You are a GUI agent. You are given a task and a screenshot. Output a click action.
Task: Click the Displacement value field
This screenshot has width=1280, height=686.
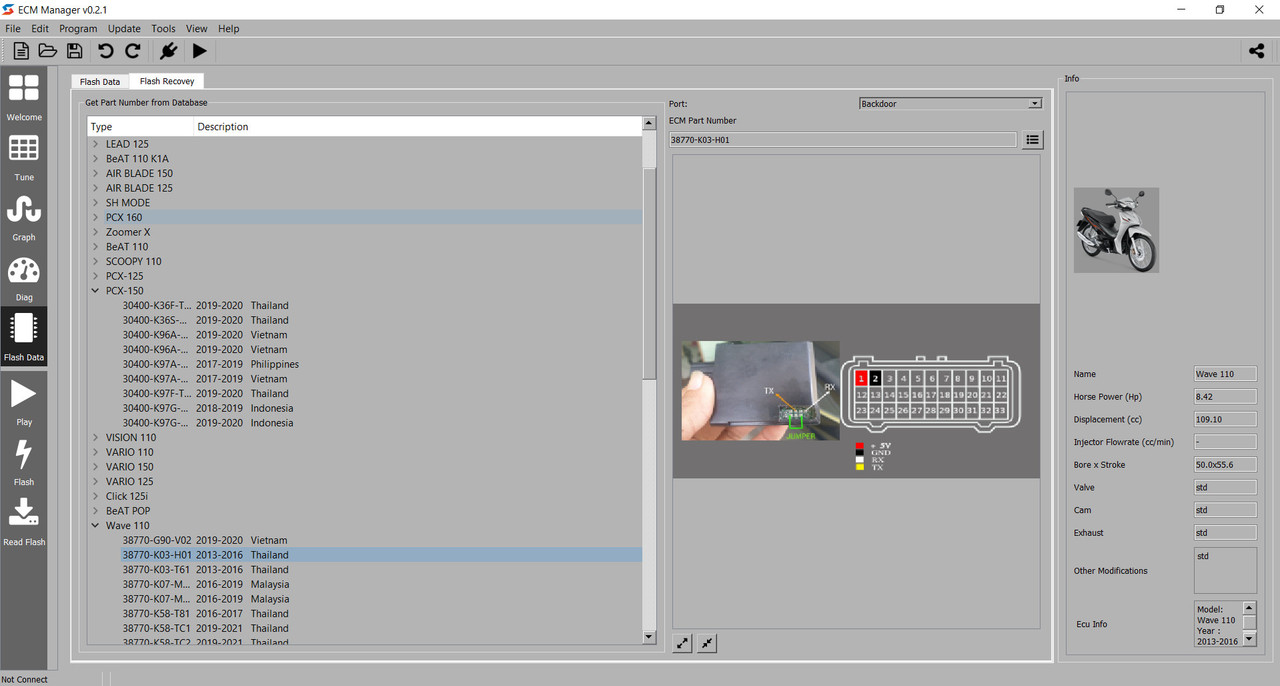(x=1225, y=419)
